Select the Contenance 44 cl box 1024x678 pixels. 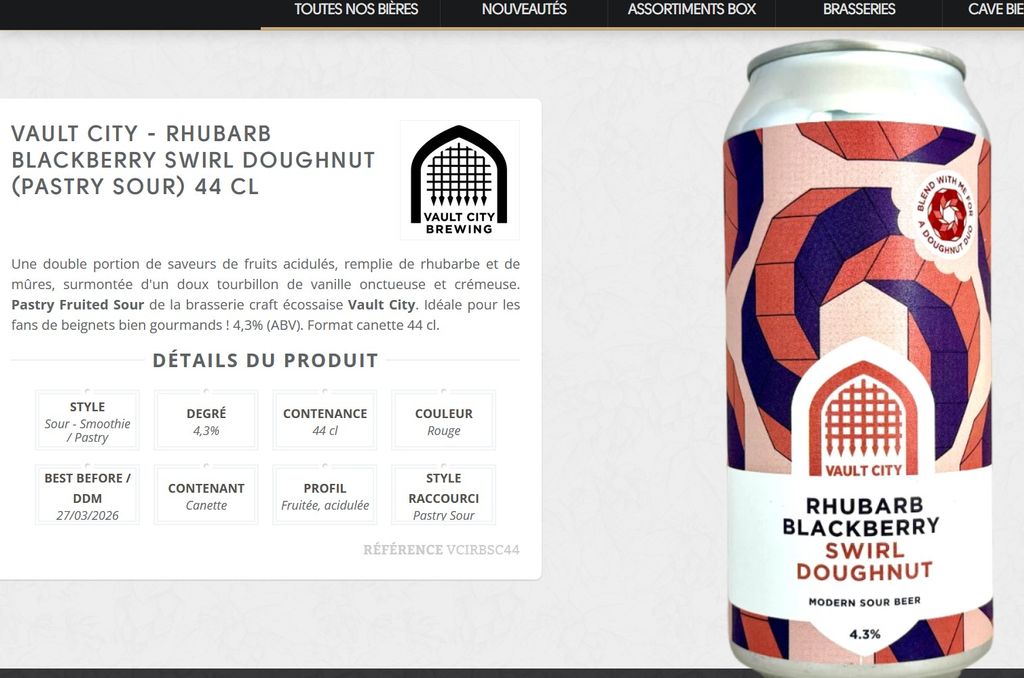click(325, 421)
